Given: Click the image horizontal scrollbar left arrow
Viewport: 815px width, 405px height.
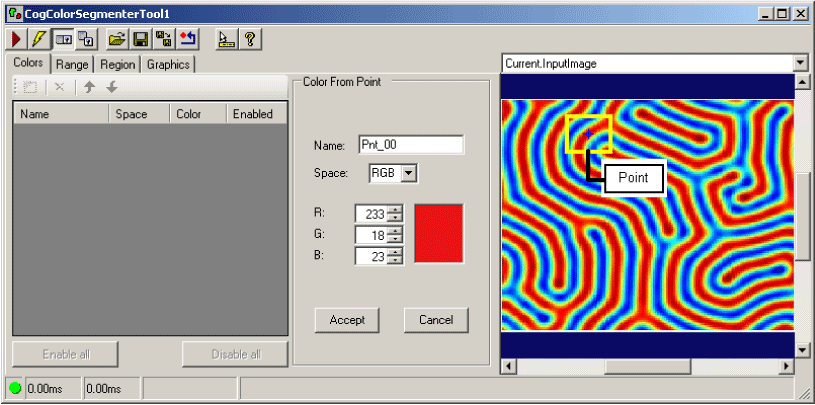Looking at the screenshot, I should click(508, 366).
